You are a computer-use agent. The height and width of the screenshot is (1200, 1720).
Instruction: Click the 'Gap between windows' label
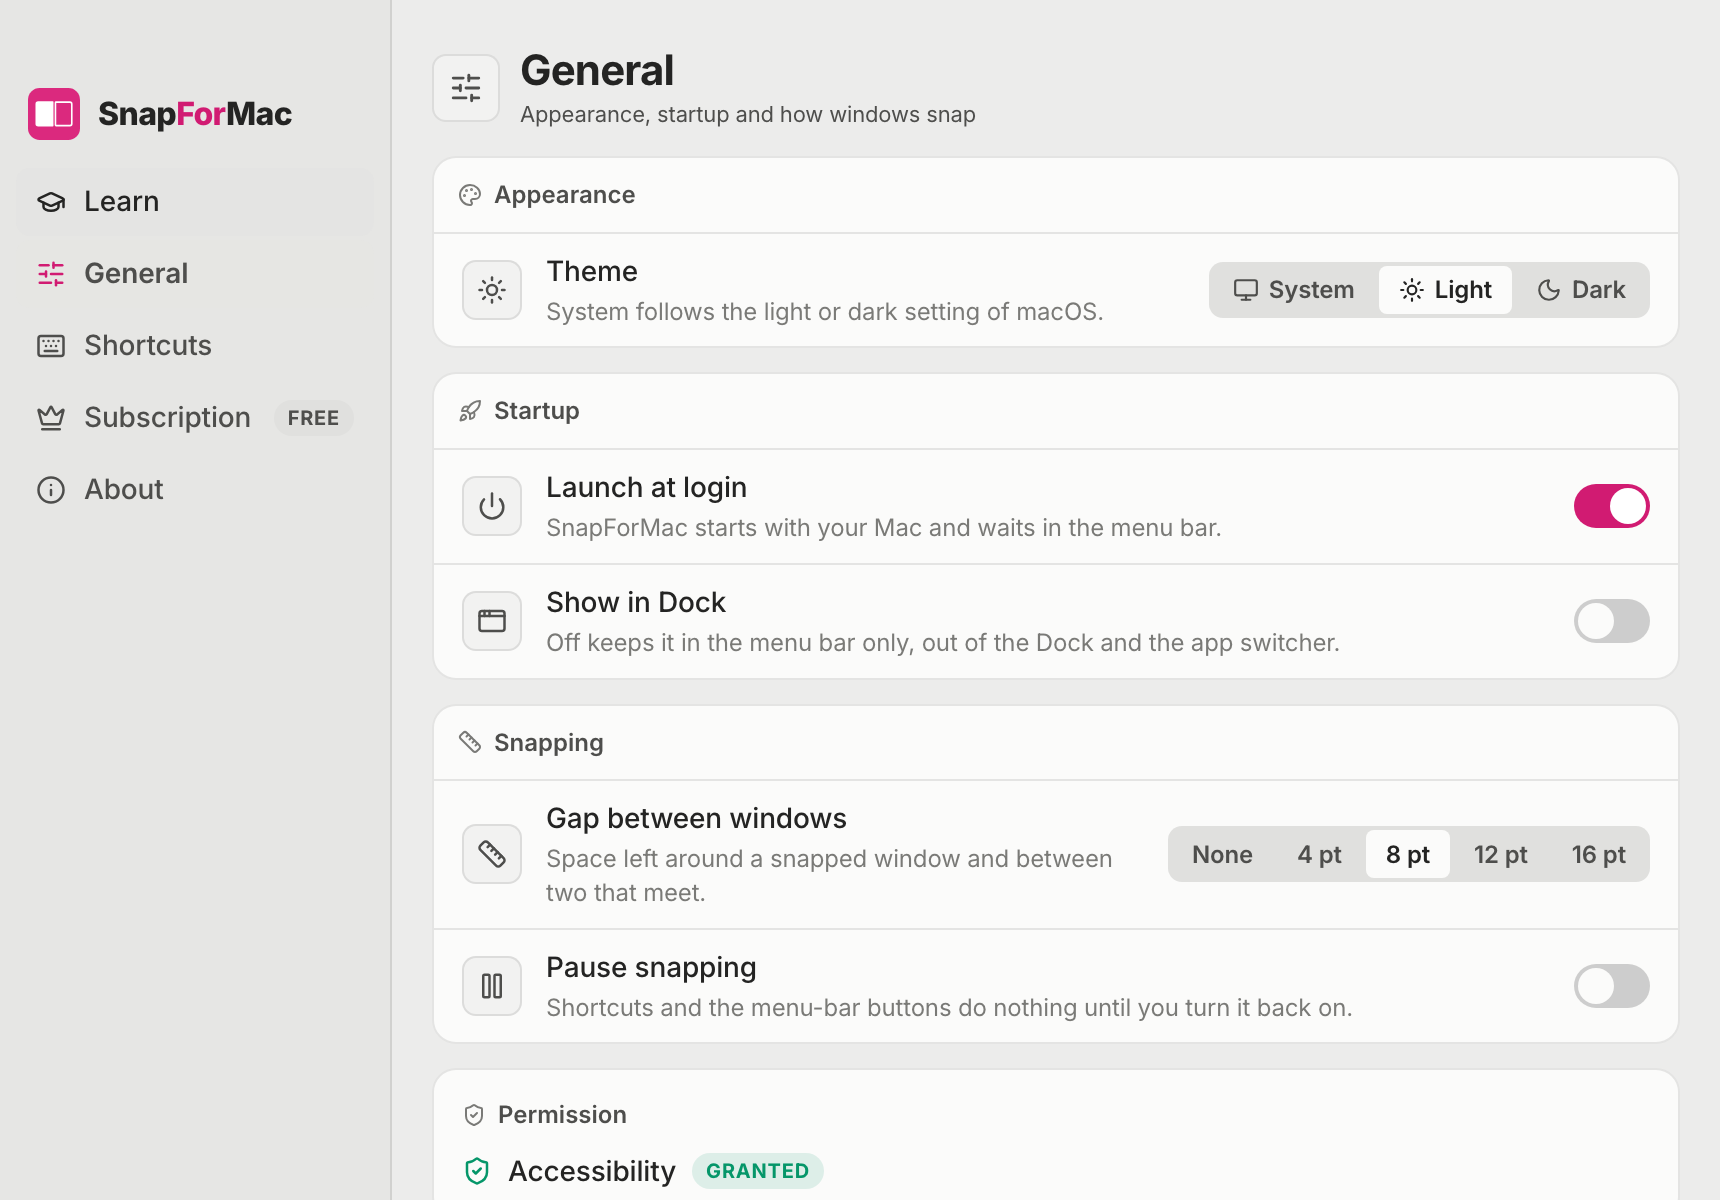[696, 818]
